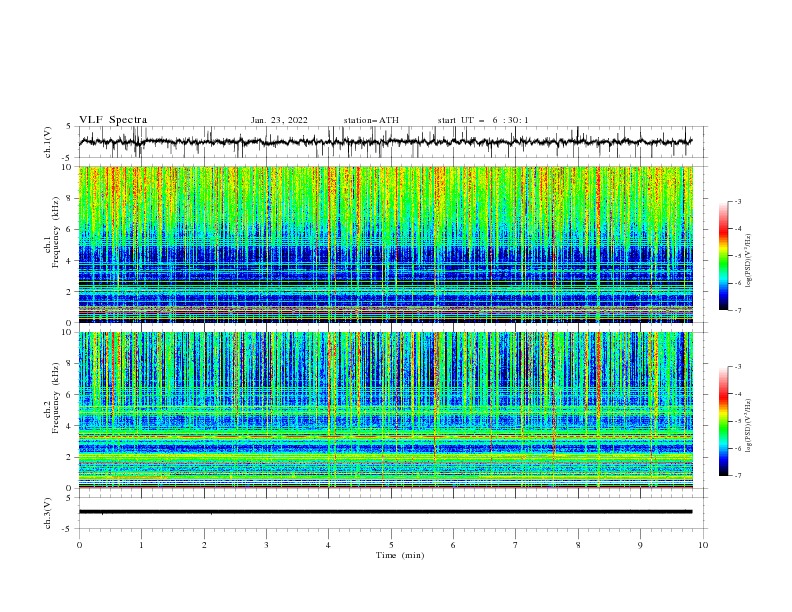Click the time axis tick label "5"
Screen dimensions: 792x612
391,545
